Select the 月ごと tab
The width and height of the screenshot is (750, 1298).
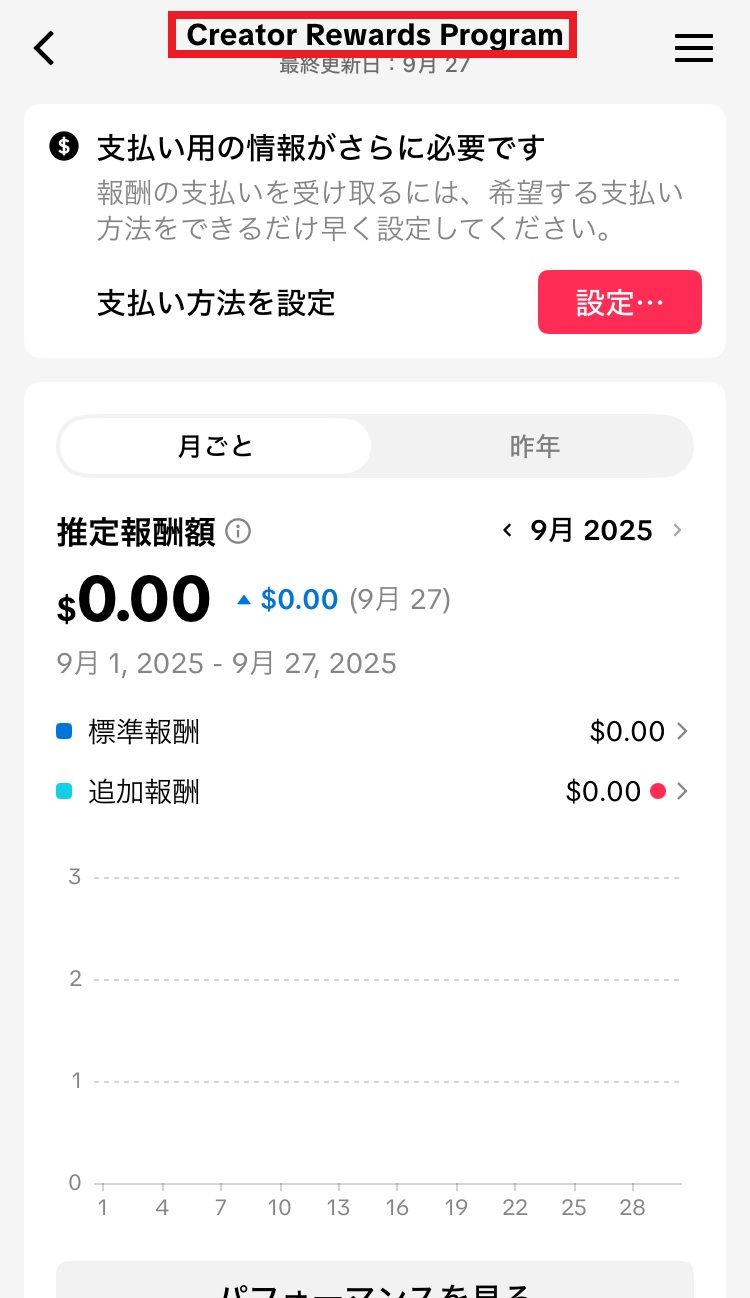click(215, 446)
